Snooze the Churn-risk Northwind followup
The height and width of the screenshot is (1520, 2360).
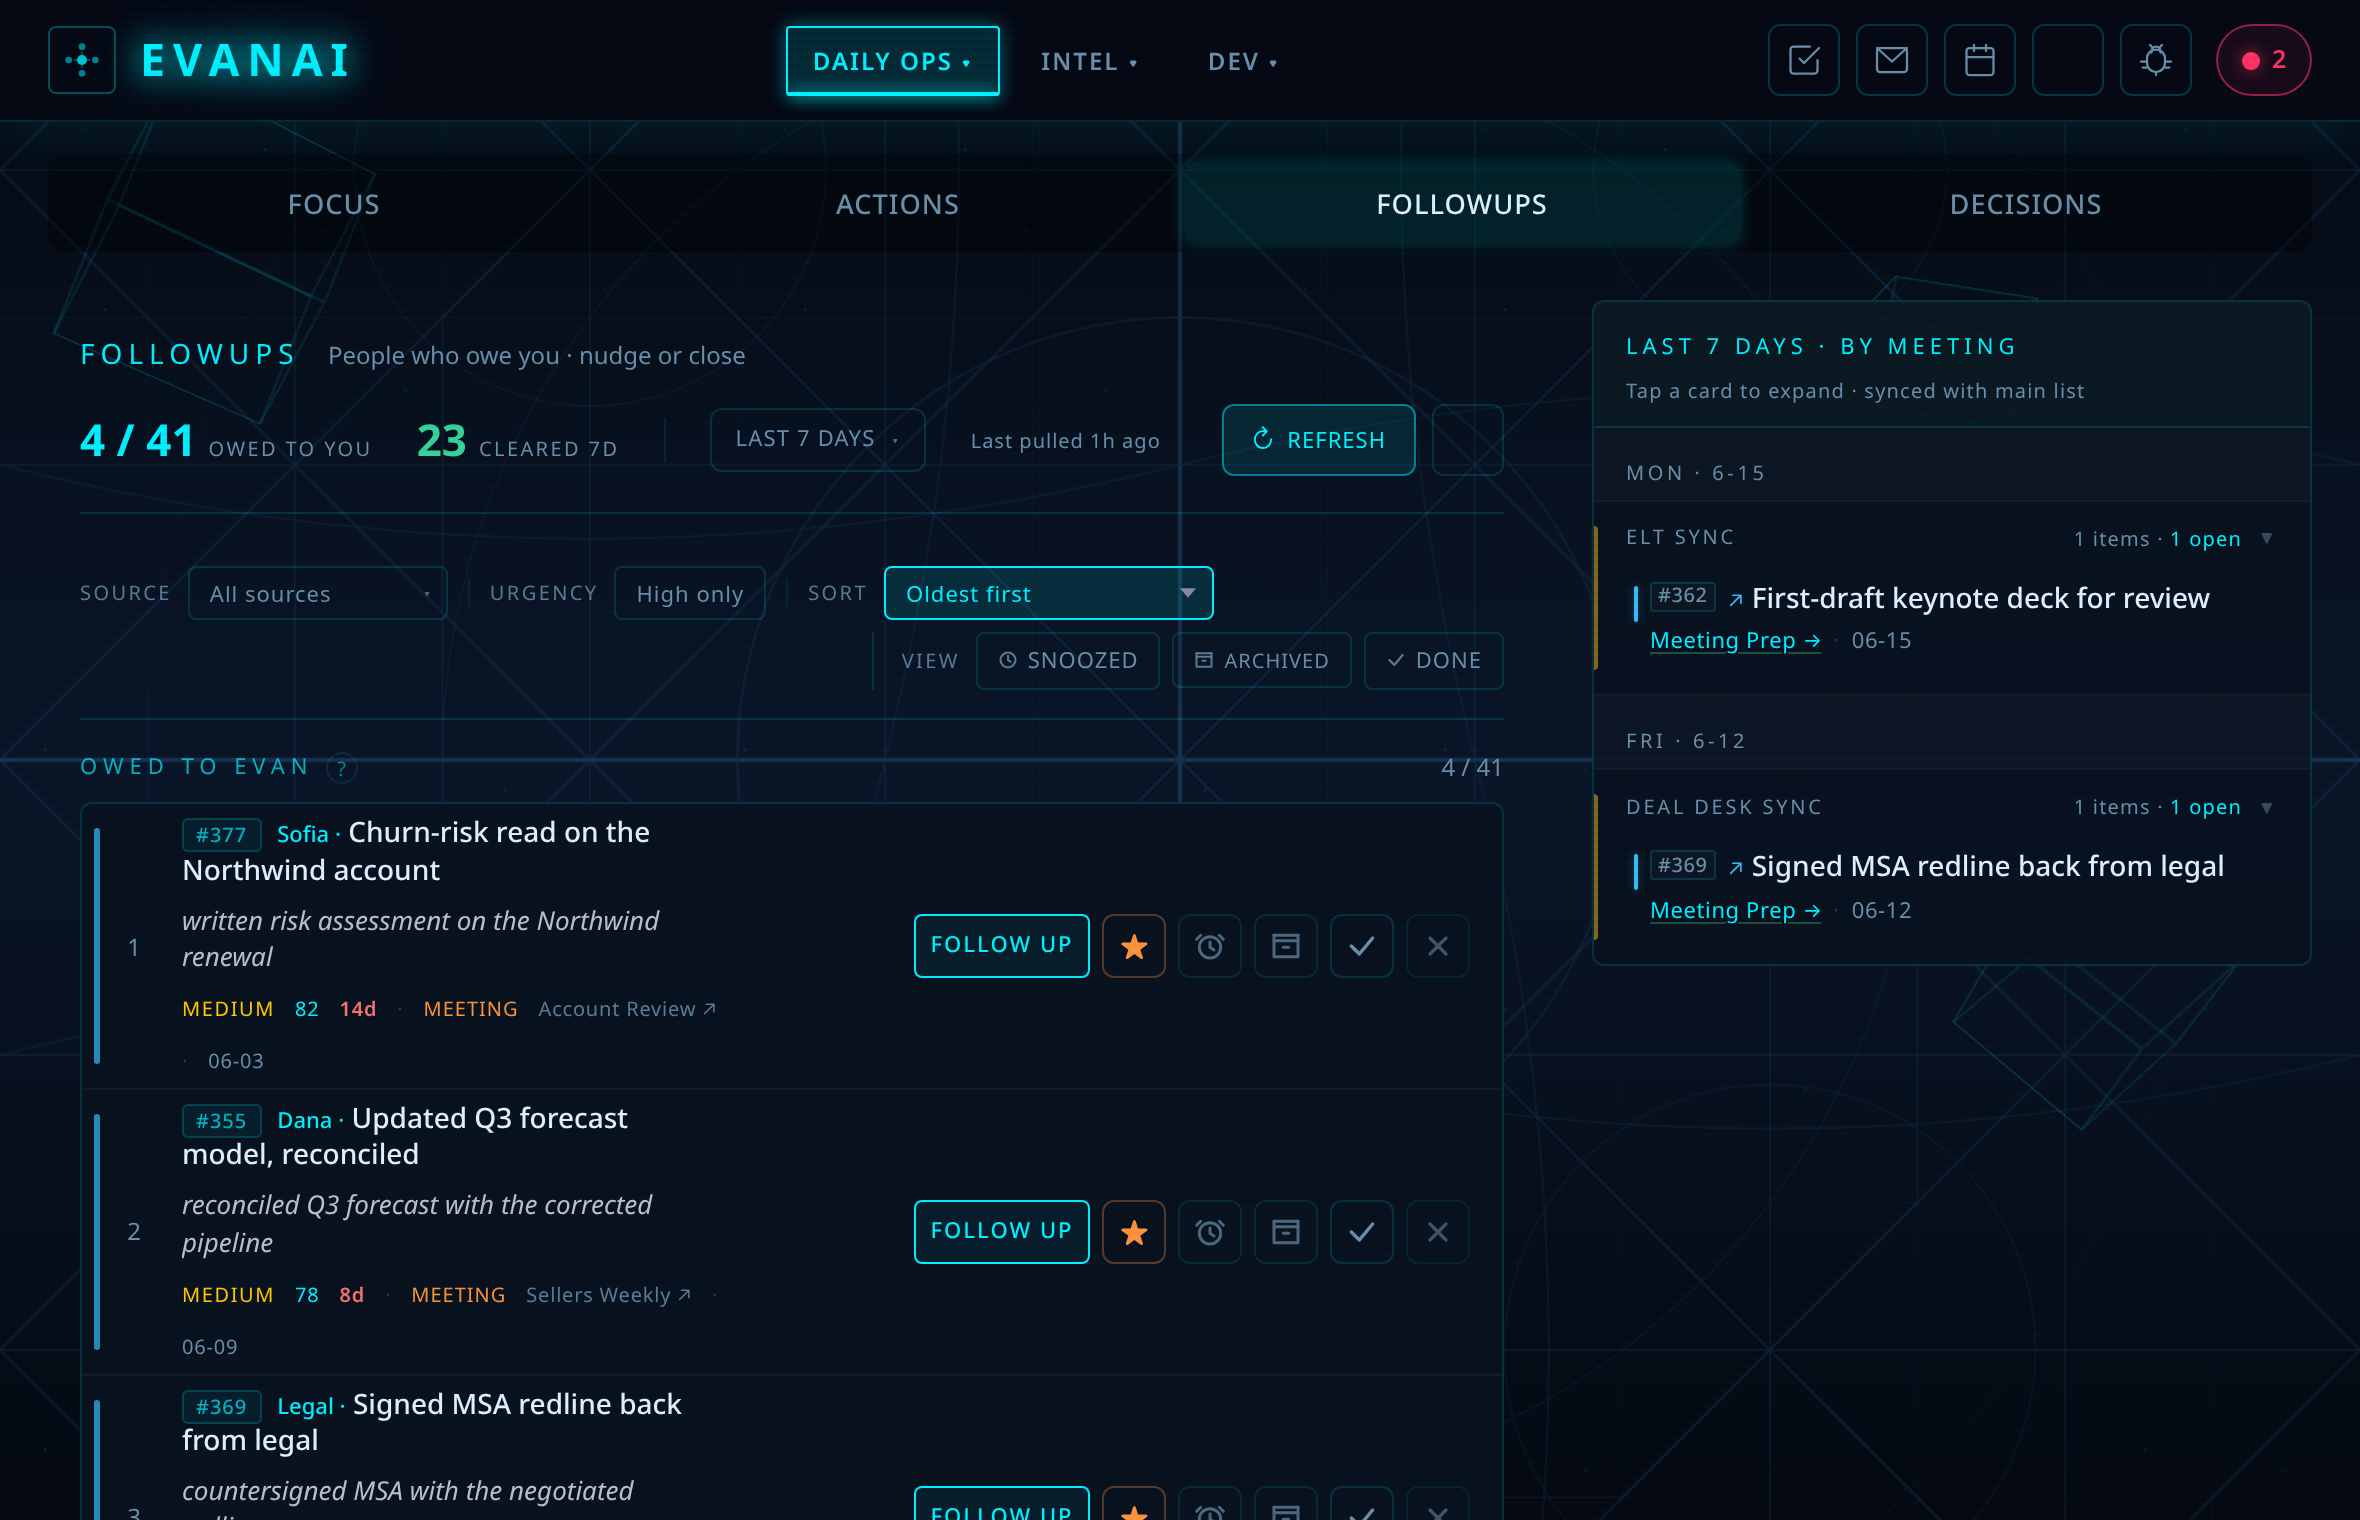point(1210,946)
